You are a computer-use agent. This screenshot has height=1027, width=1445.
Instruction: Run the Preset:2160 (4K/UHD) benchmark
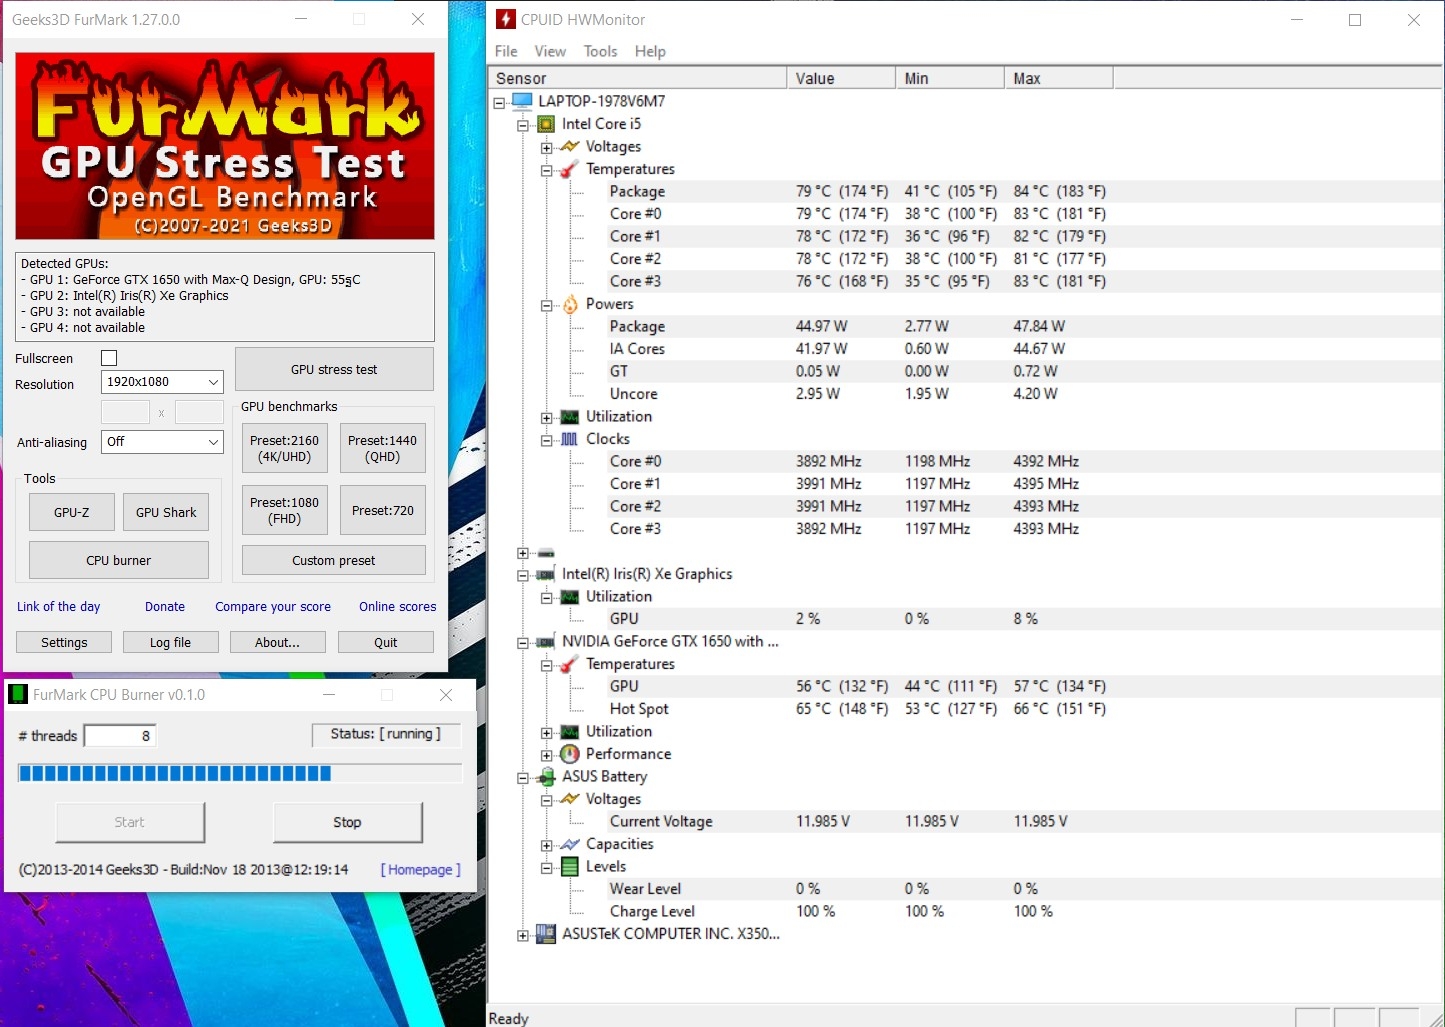pos(284,448)
